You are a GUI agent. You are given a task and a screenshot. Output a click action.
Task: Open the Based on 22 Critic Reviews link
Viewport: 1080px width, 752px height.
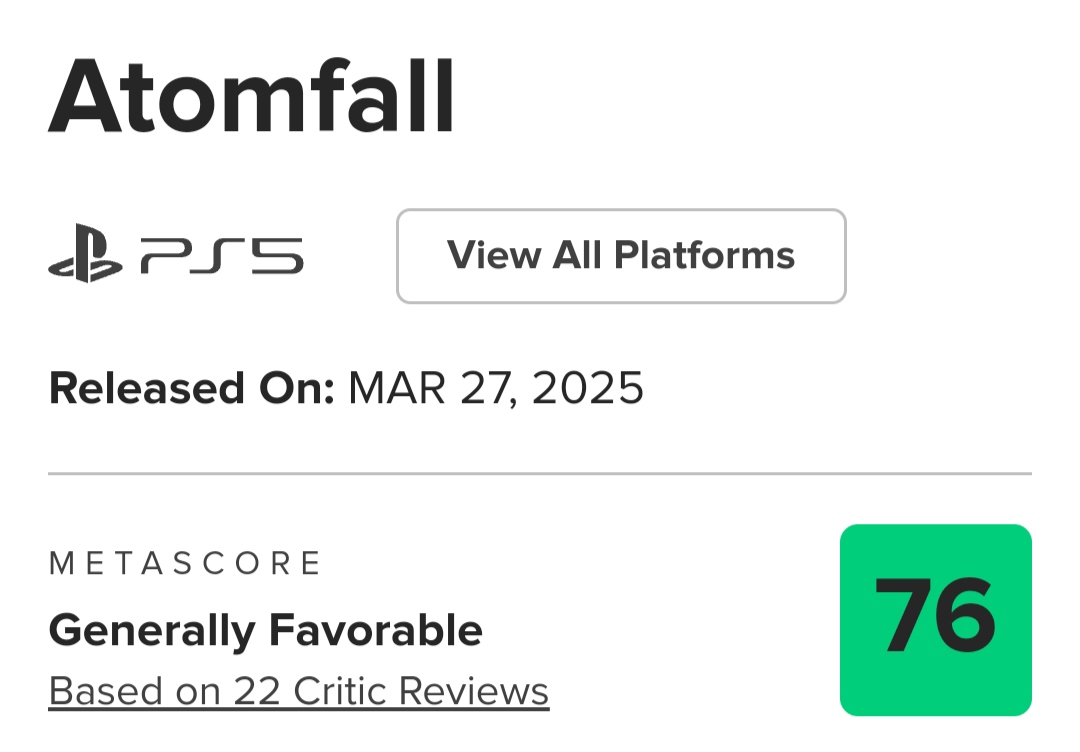pyautogui.click(x=298, y=691)
